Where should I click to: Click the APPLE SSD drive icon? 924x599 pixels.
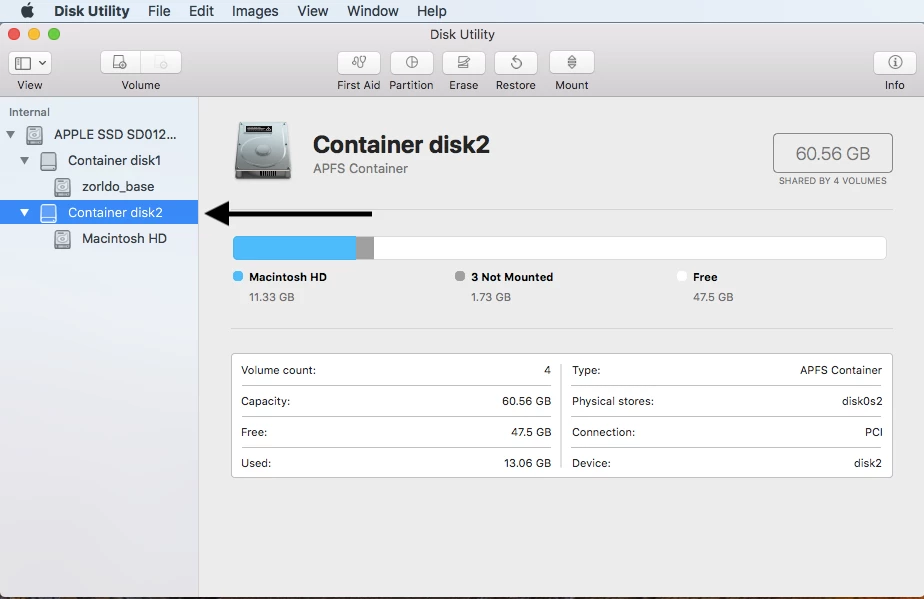(x=34, y=135)
